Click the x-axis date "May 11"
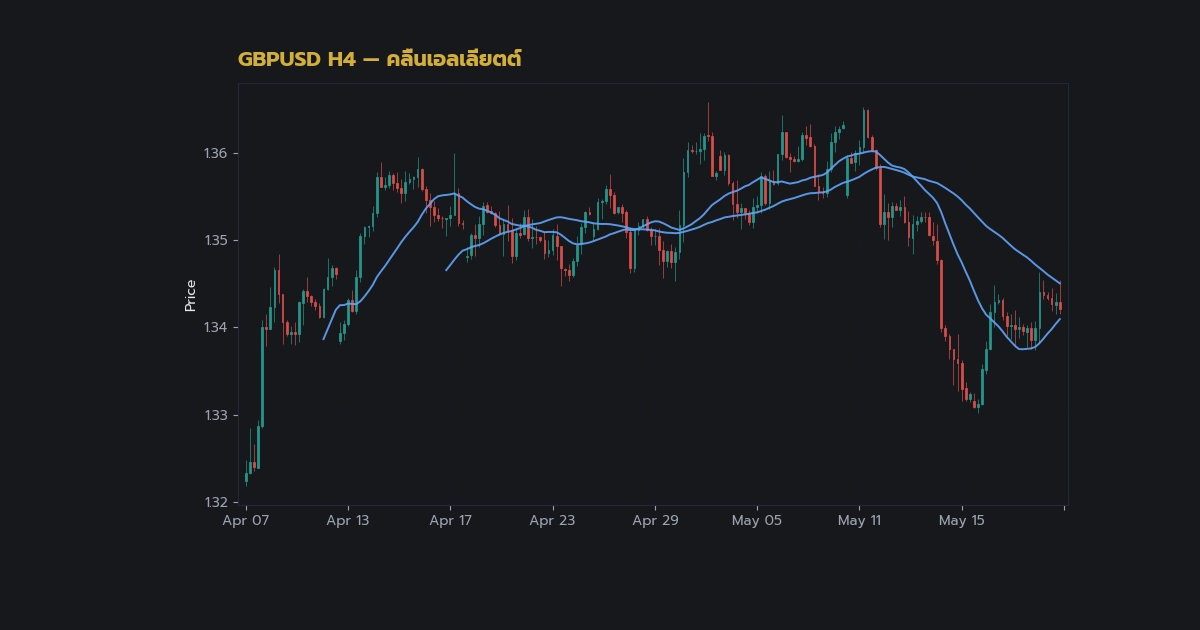1200x630 pixels. [x=860, y=521]
